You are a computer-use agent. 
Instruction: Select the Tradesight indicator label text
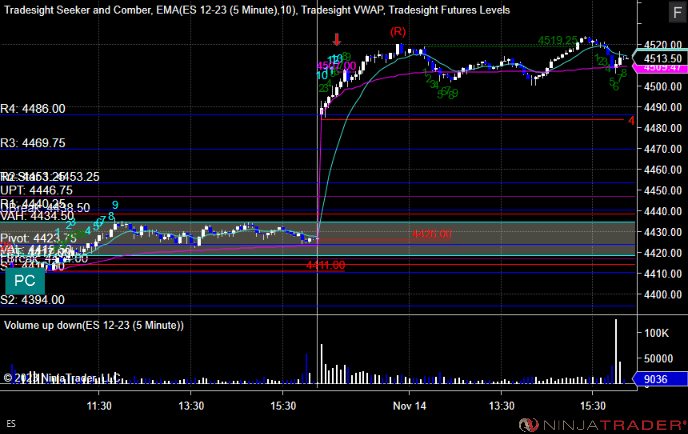(x=257, y=10)
